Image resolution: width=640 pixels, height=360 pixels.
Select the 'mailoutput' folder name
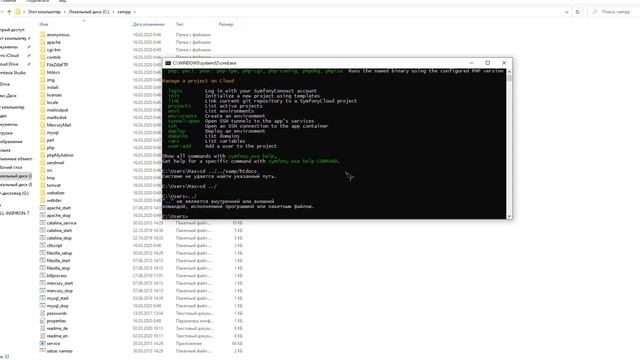coord(58,110)
